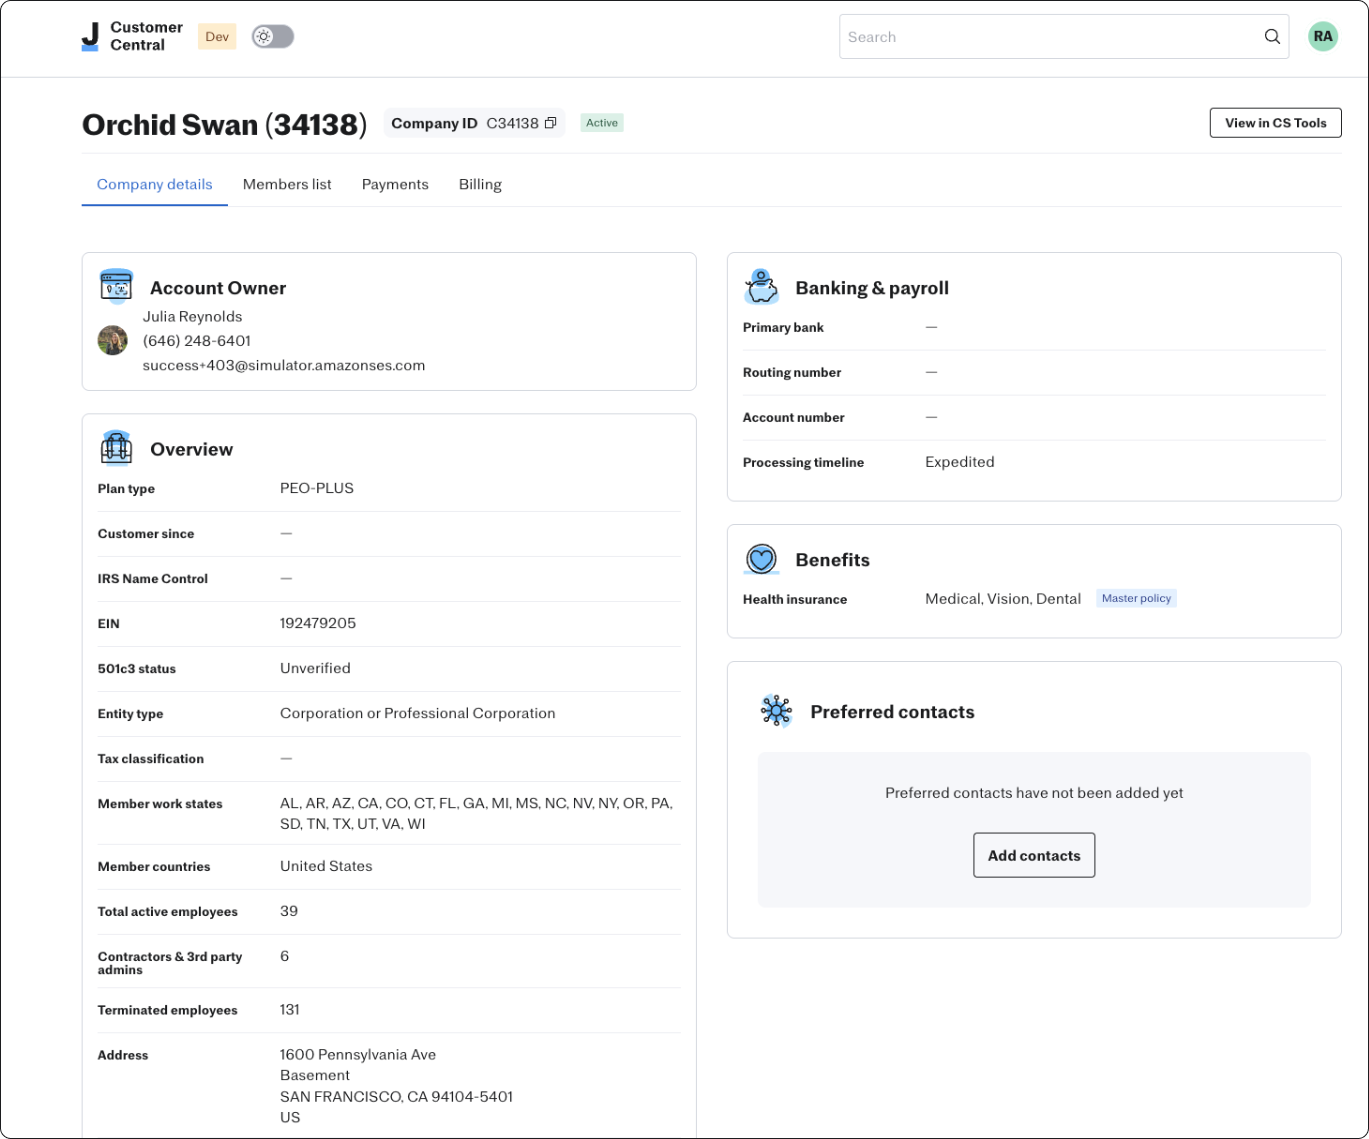Click the Orchid Swan (34138) heading
This screenshot has height=1139, width=1369.
click(224, 124)
